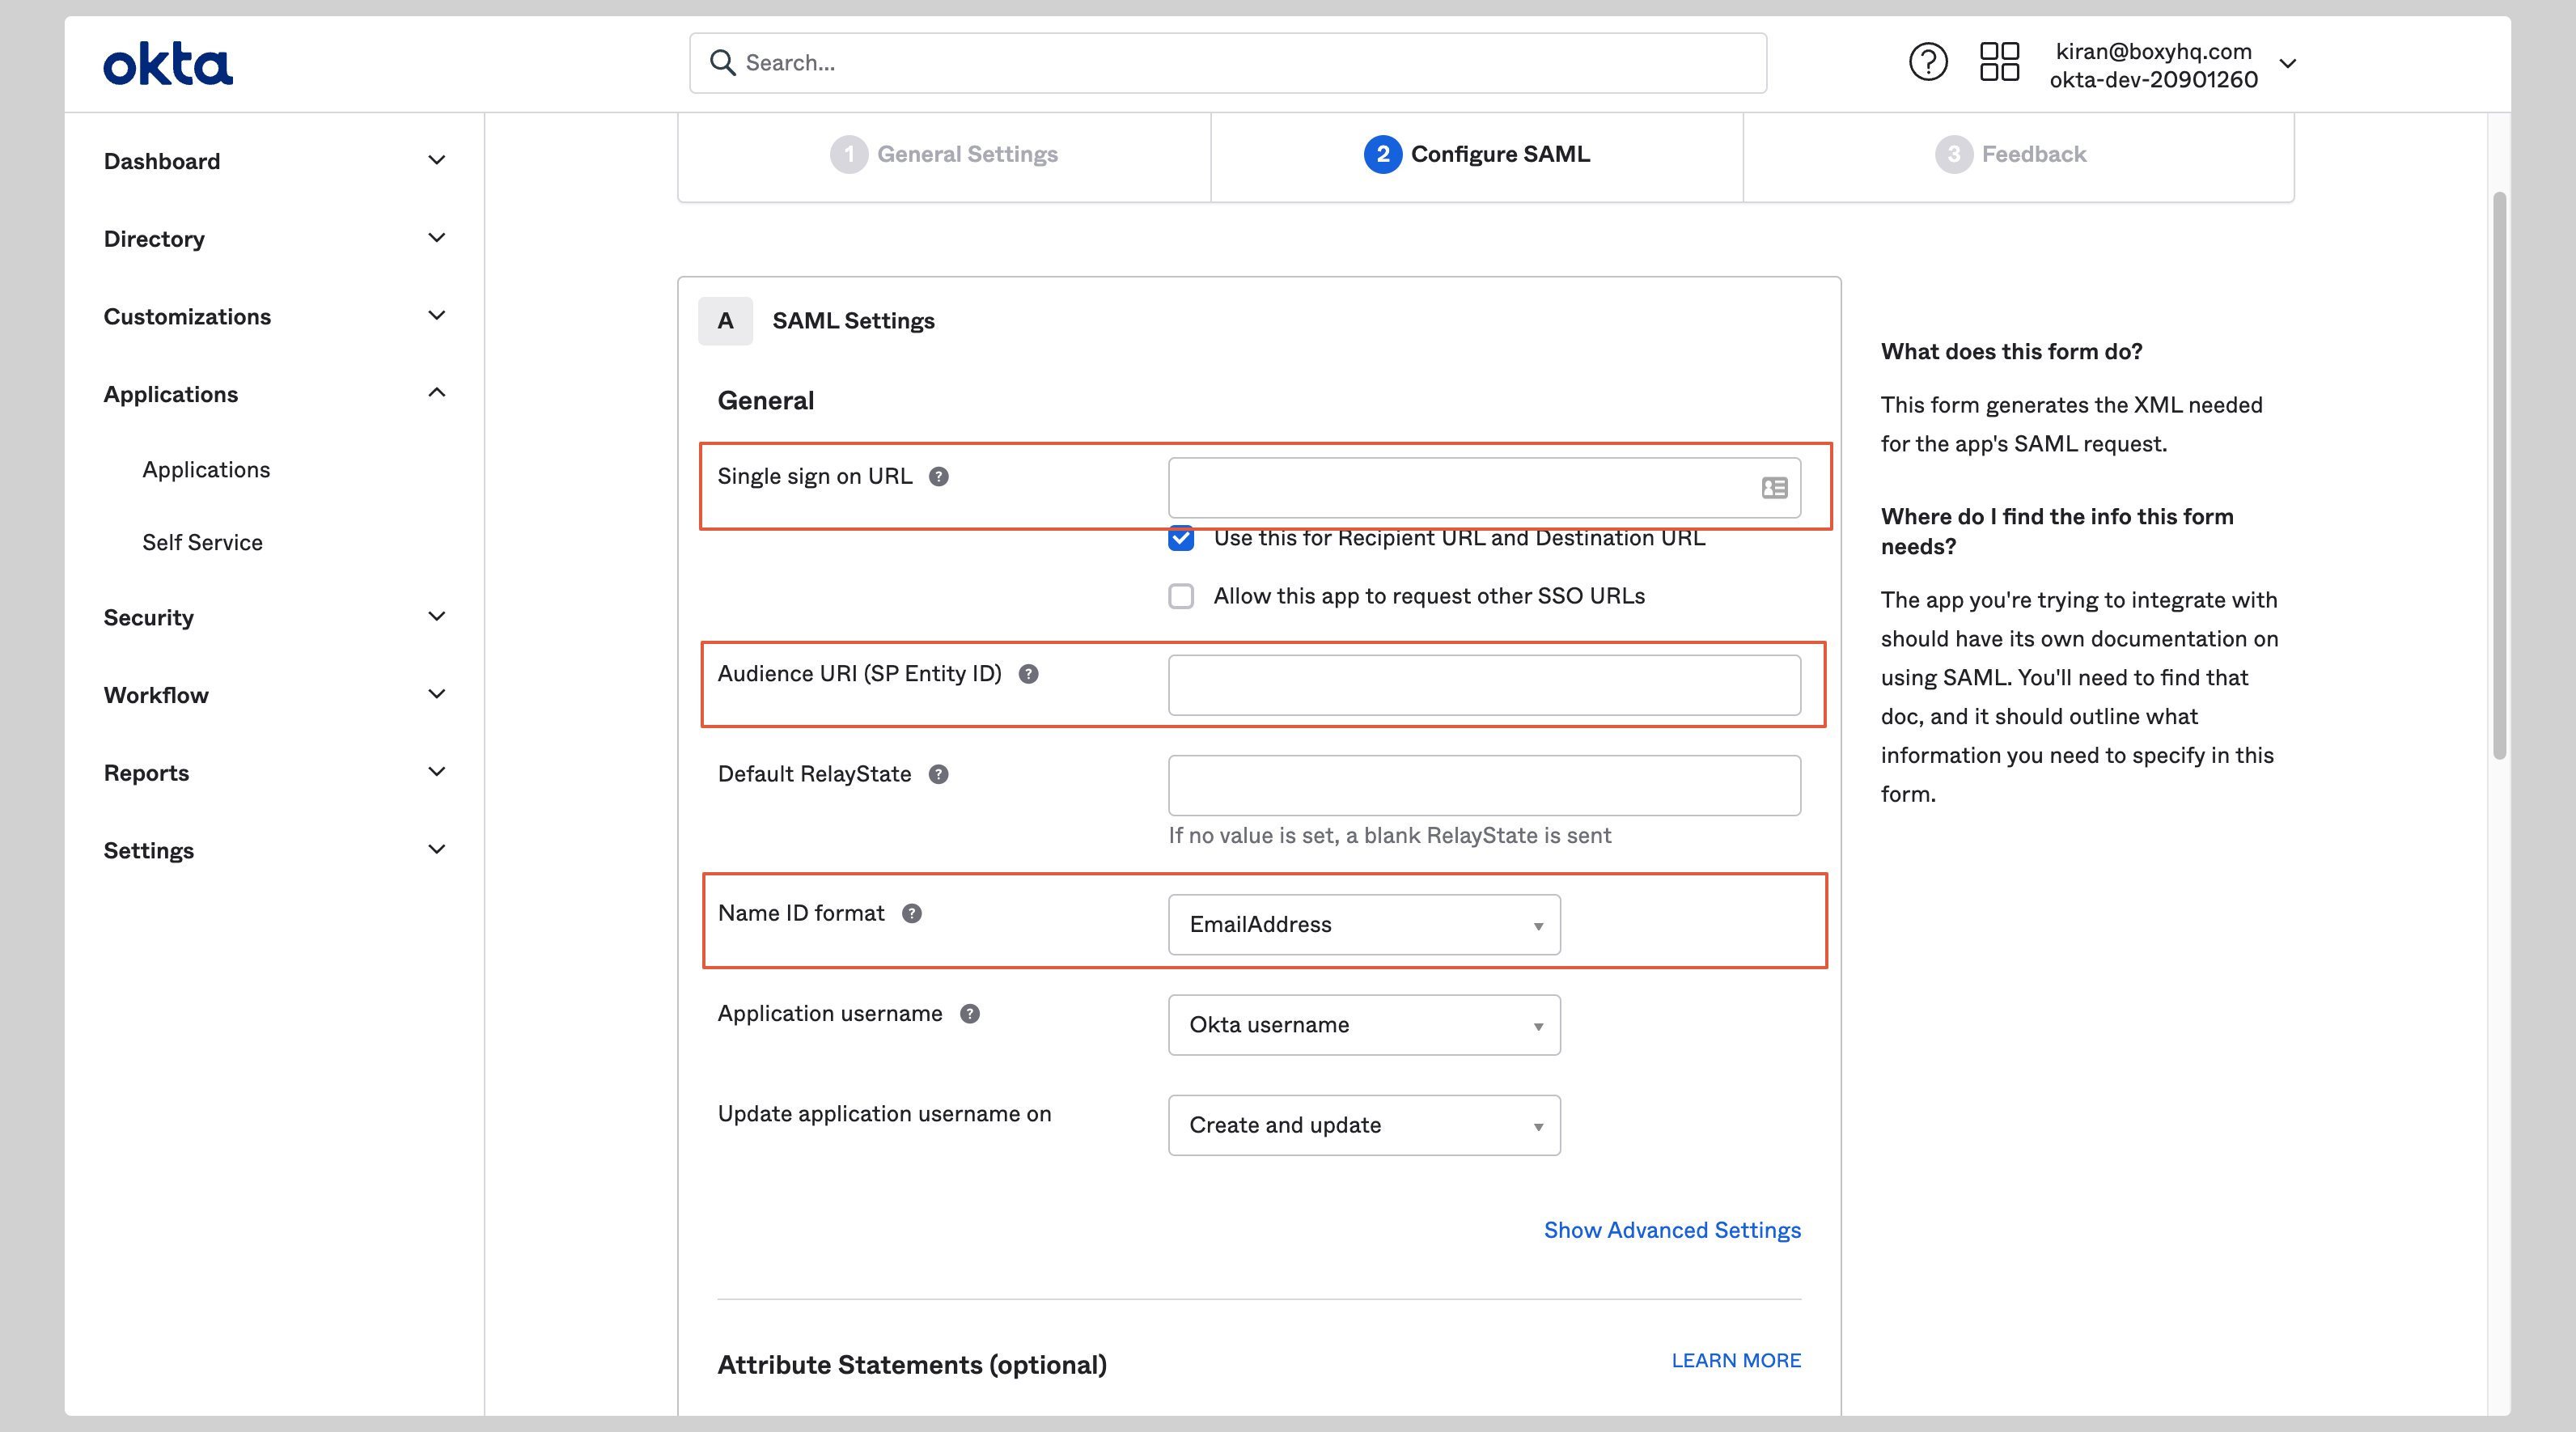Click the Default RelayState help icon
Viewport: 2576px width, 1432px height.
pyautogui.click(x=938, y=774)
